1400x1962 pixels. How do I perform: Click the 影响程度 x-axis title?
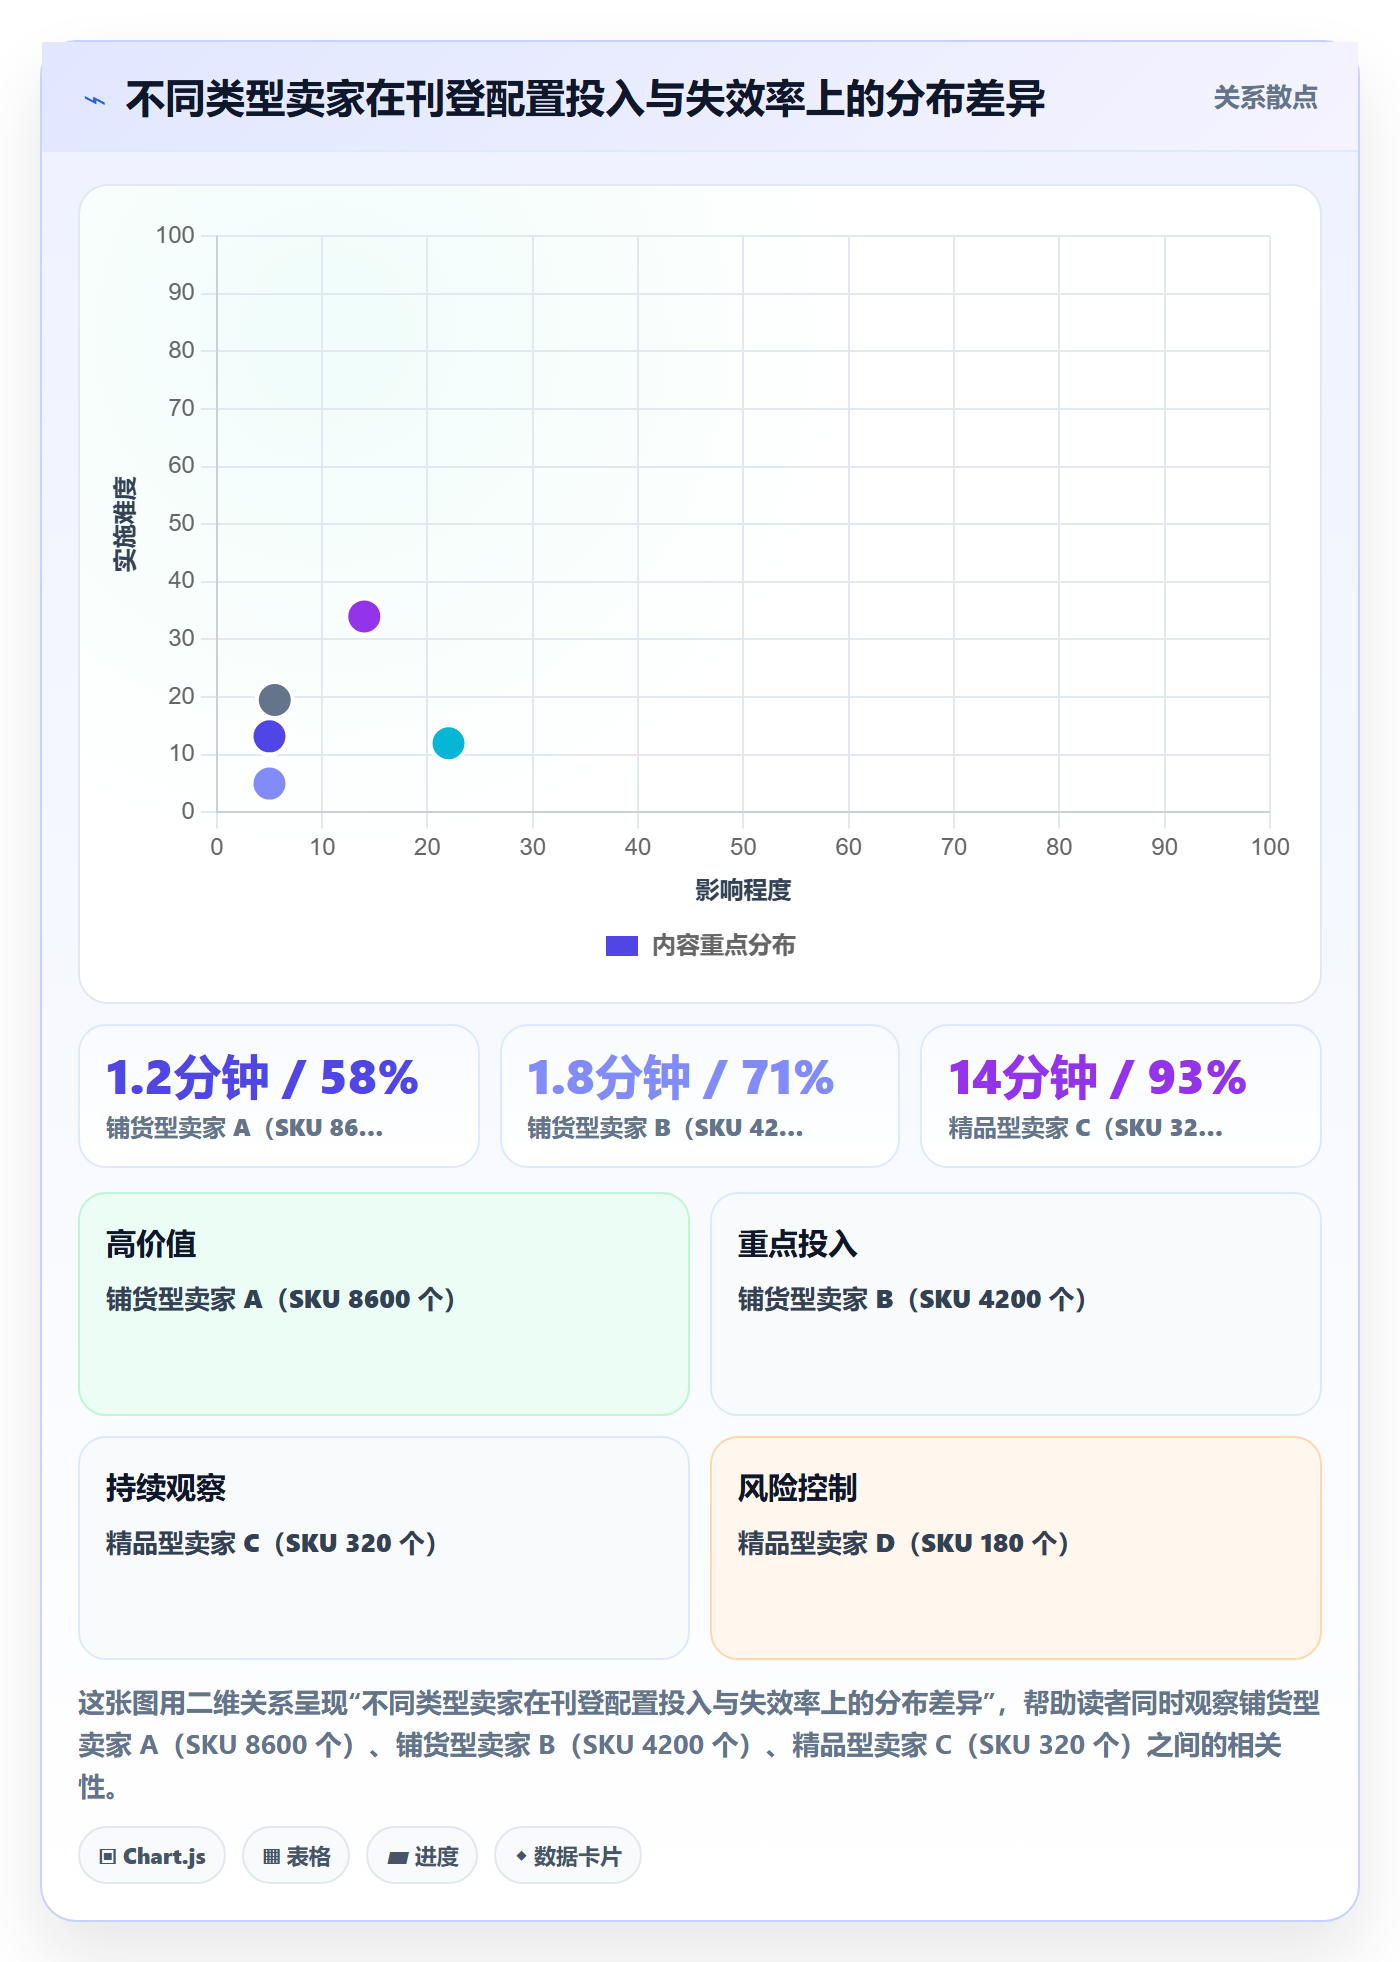point(743,890)
